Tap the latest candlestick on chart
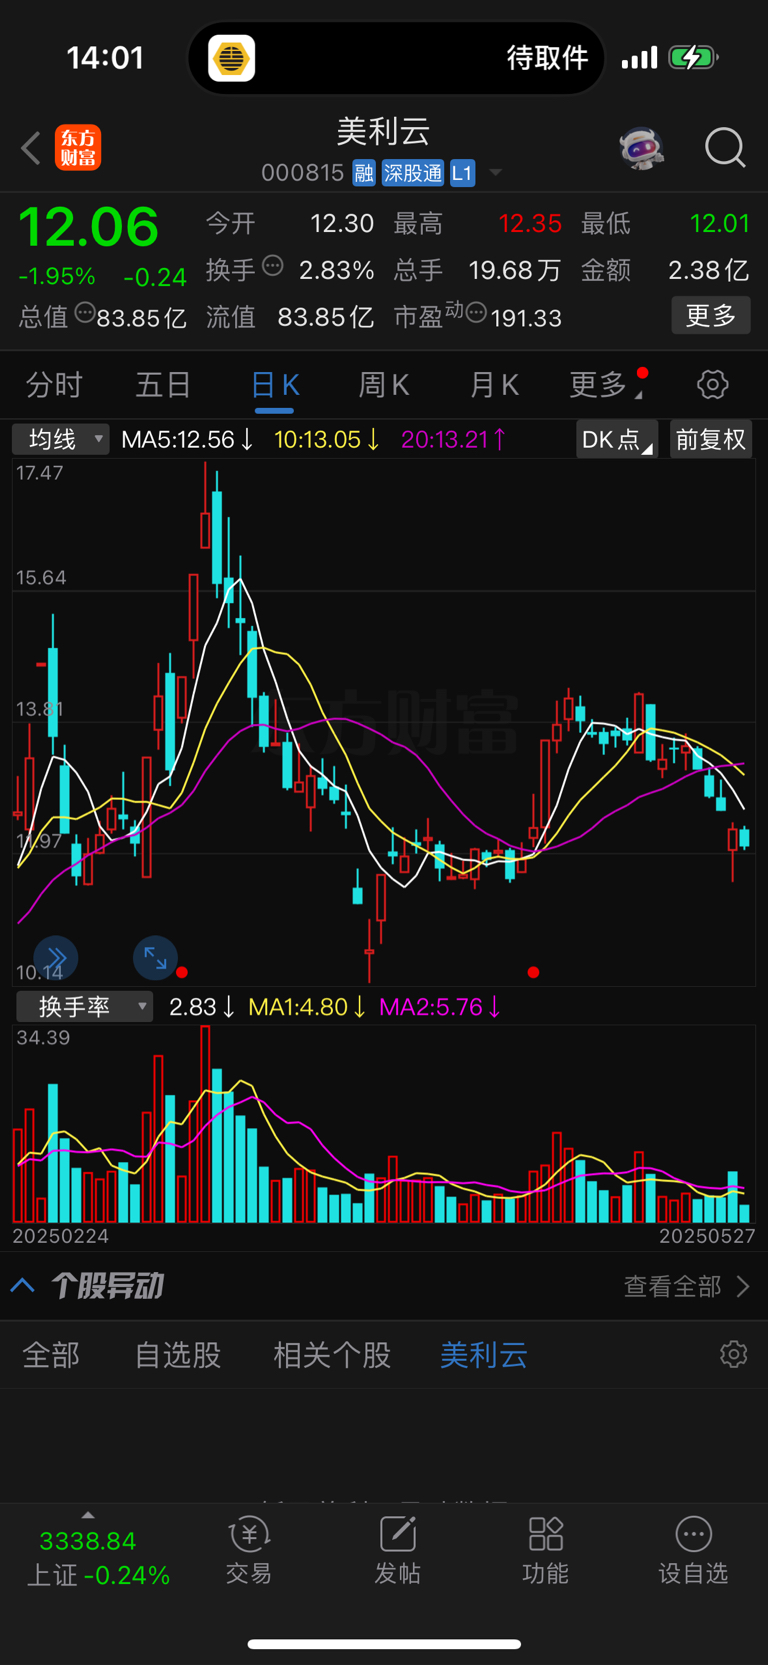This screenshot has height=1665, width=769. (x=744, y=837)
